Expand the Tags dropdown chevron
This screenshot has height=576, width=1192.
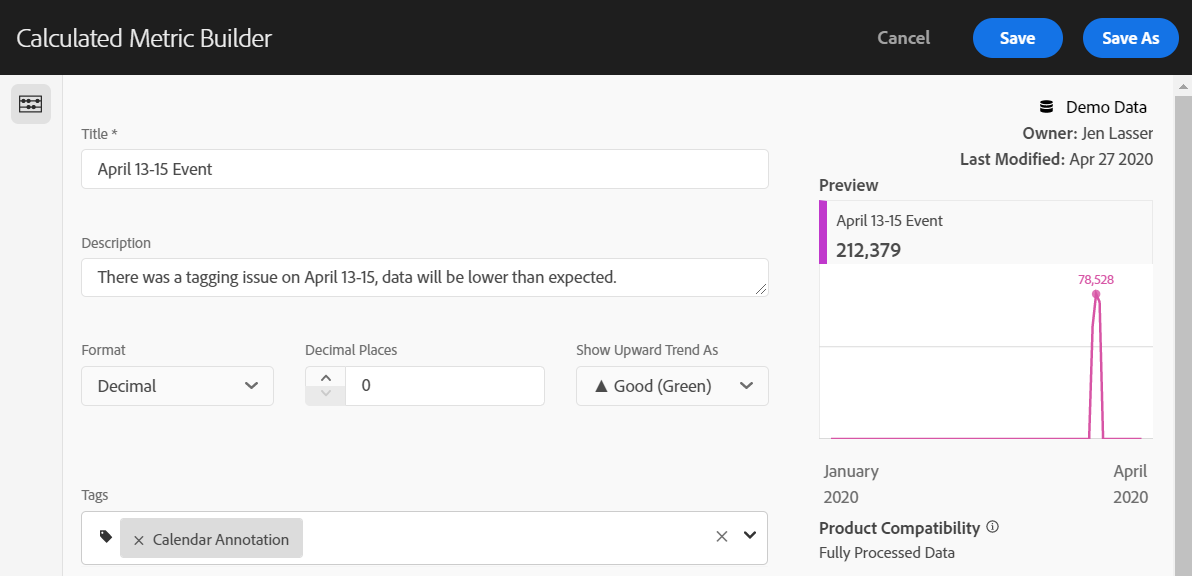tap(750, 536)
